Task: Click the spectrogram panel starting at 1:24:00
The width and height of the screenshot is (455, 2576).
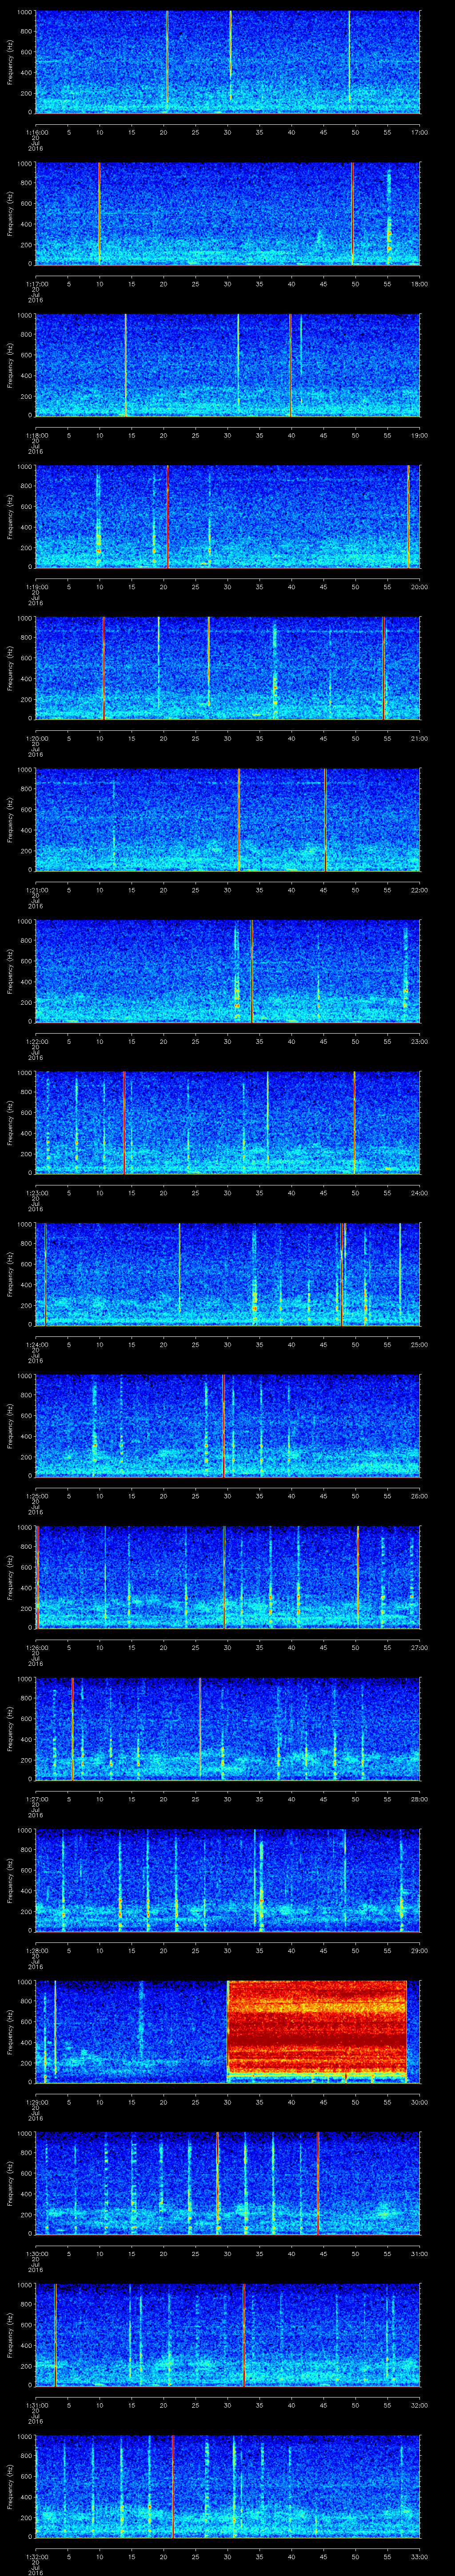Action: (228, 1274)
